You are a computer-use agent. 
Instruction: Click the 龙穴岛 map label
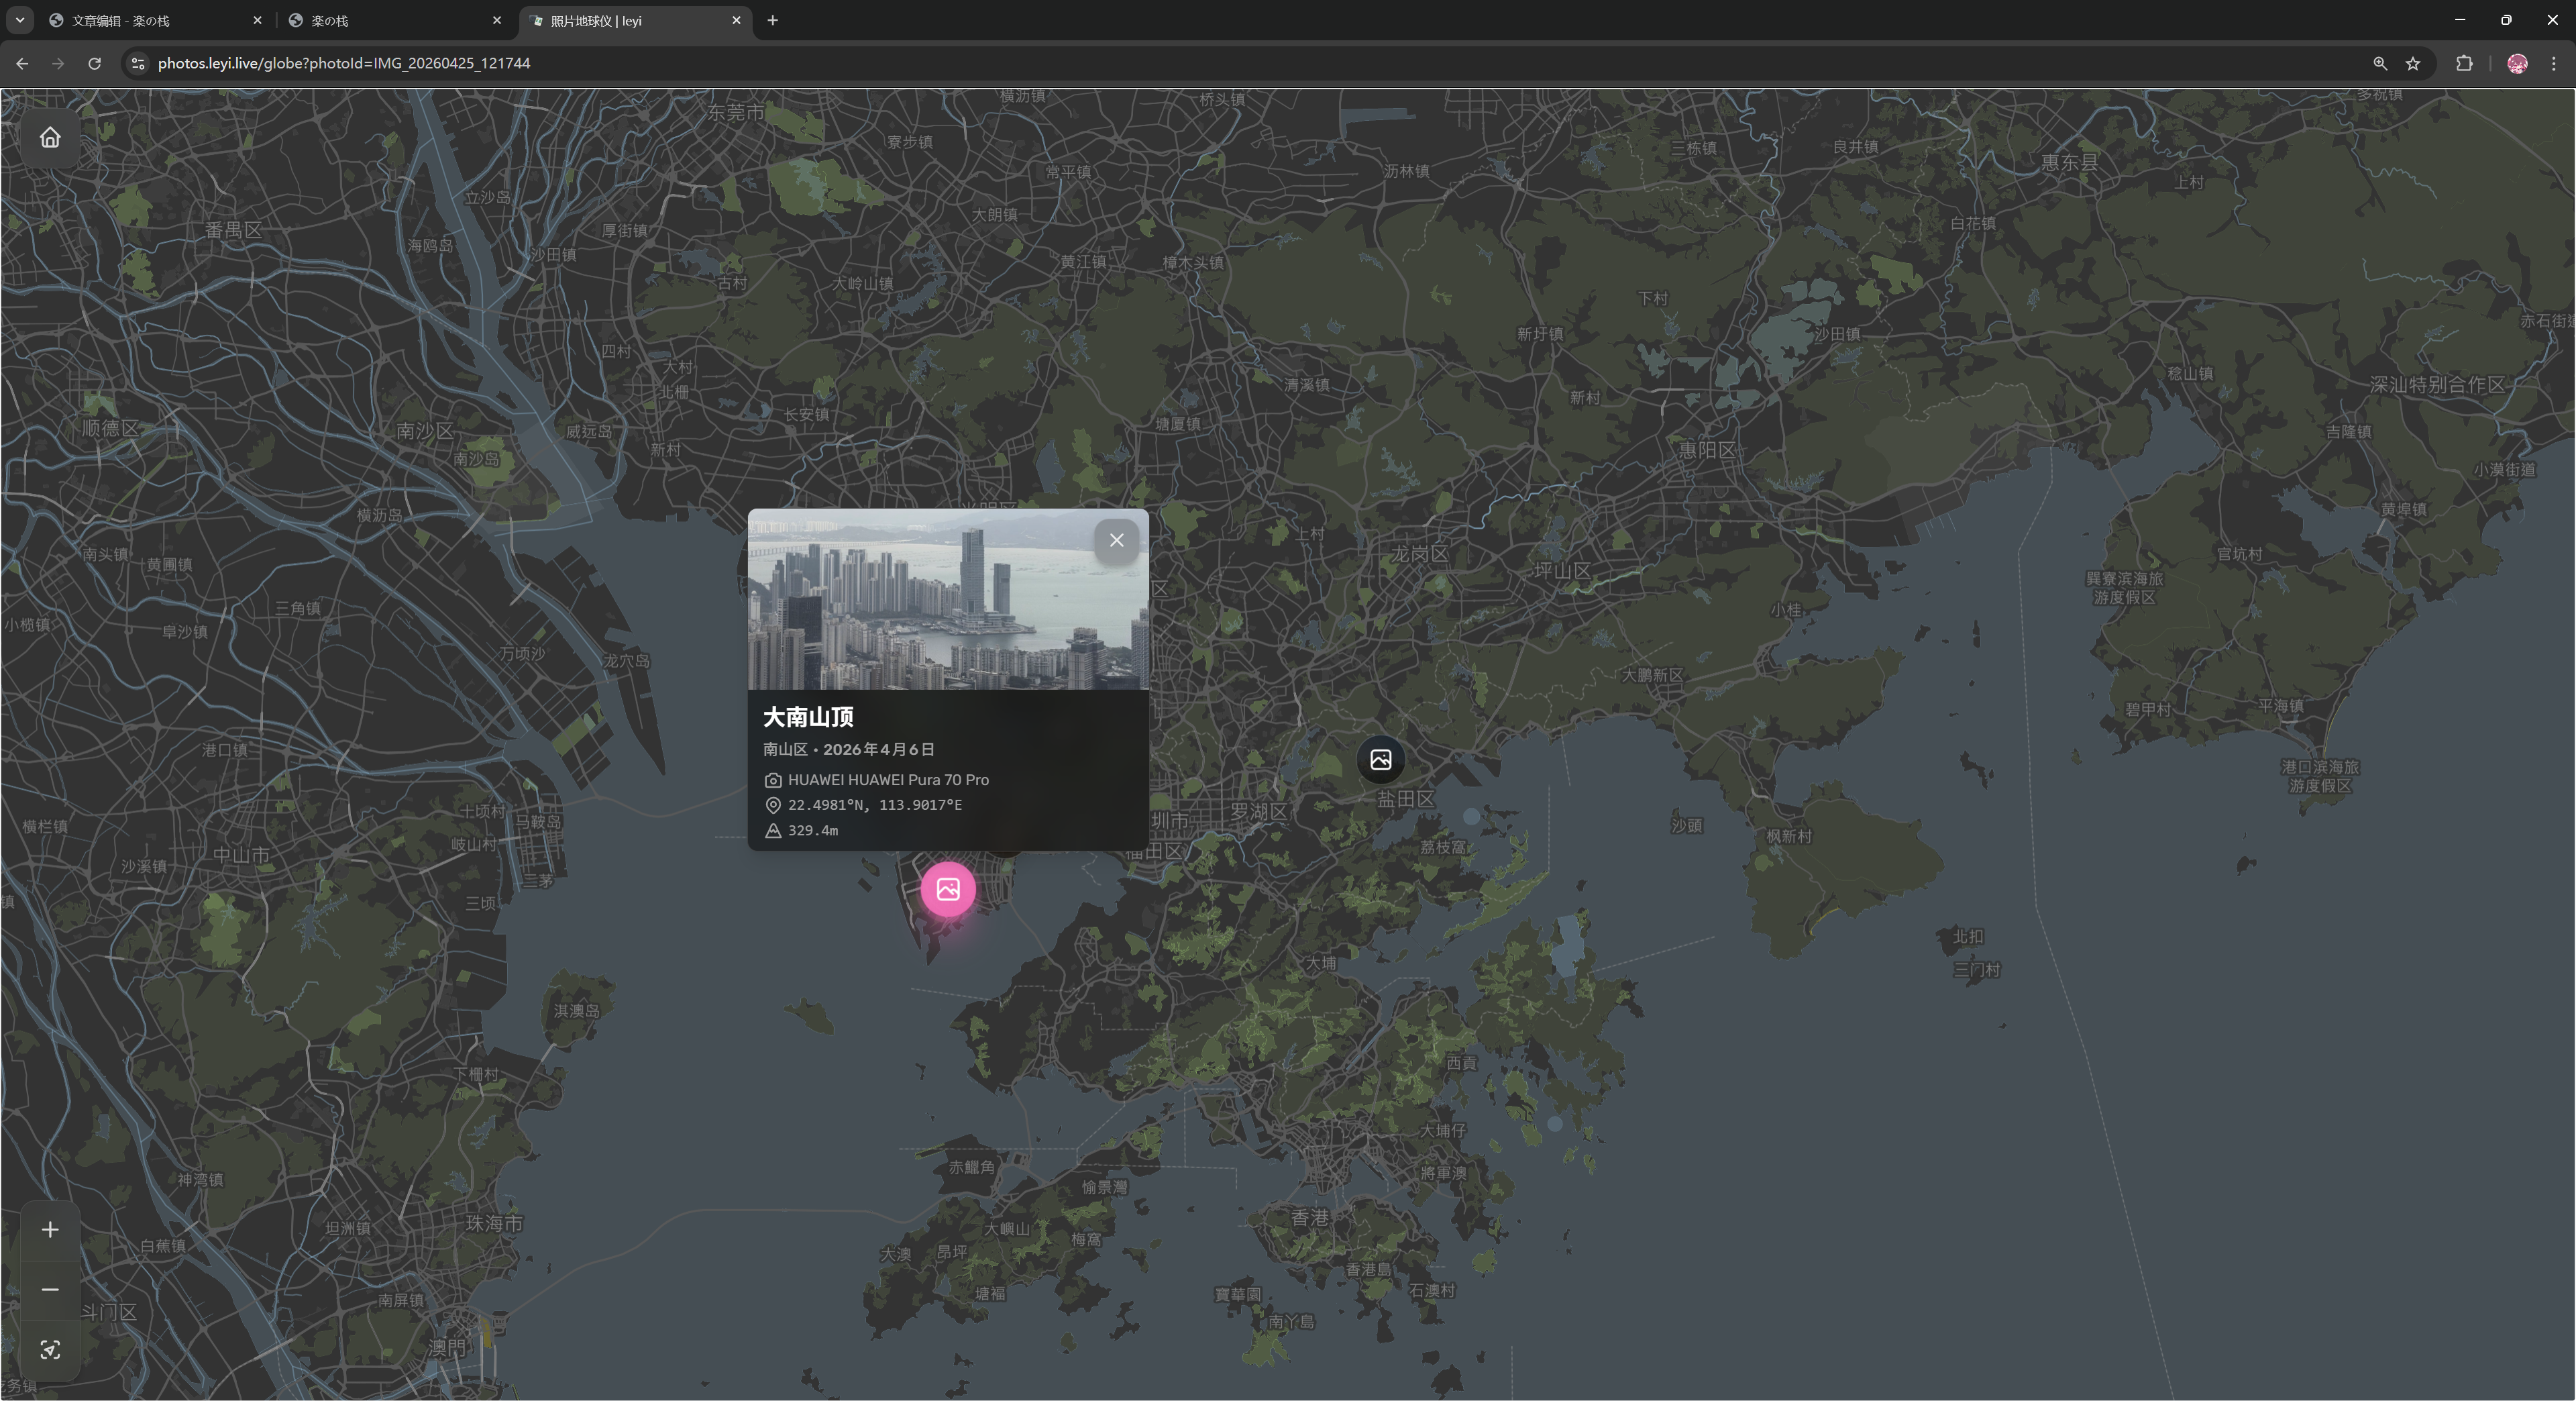tap(627, 661)
